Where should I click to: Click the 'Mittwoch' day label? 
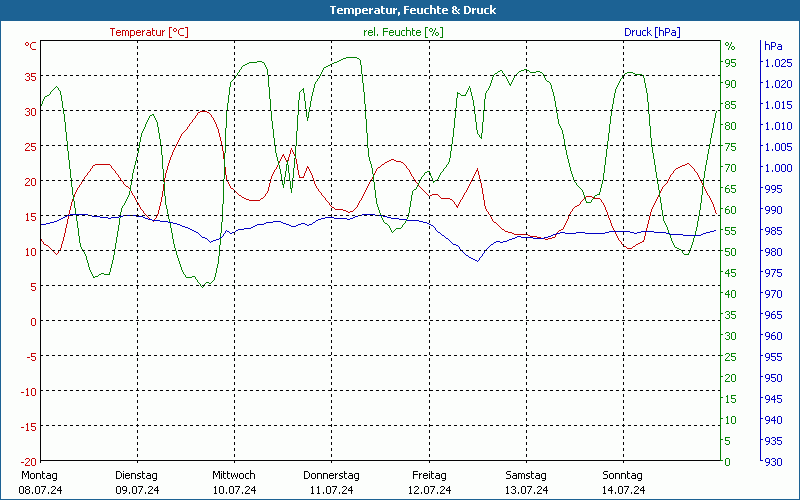tap(234, 475)
